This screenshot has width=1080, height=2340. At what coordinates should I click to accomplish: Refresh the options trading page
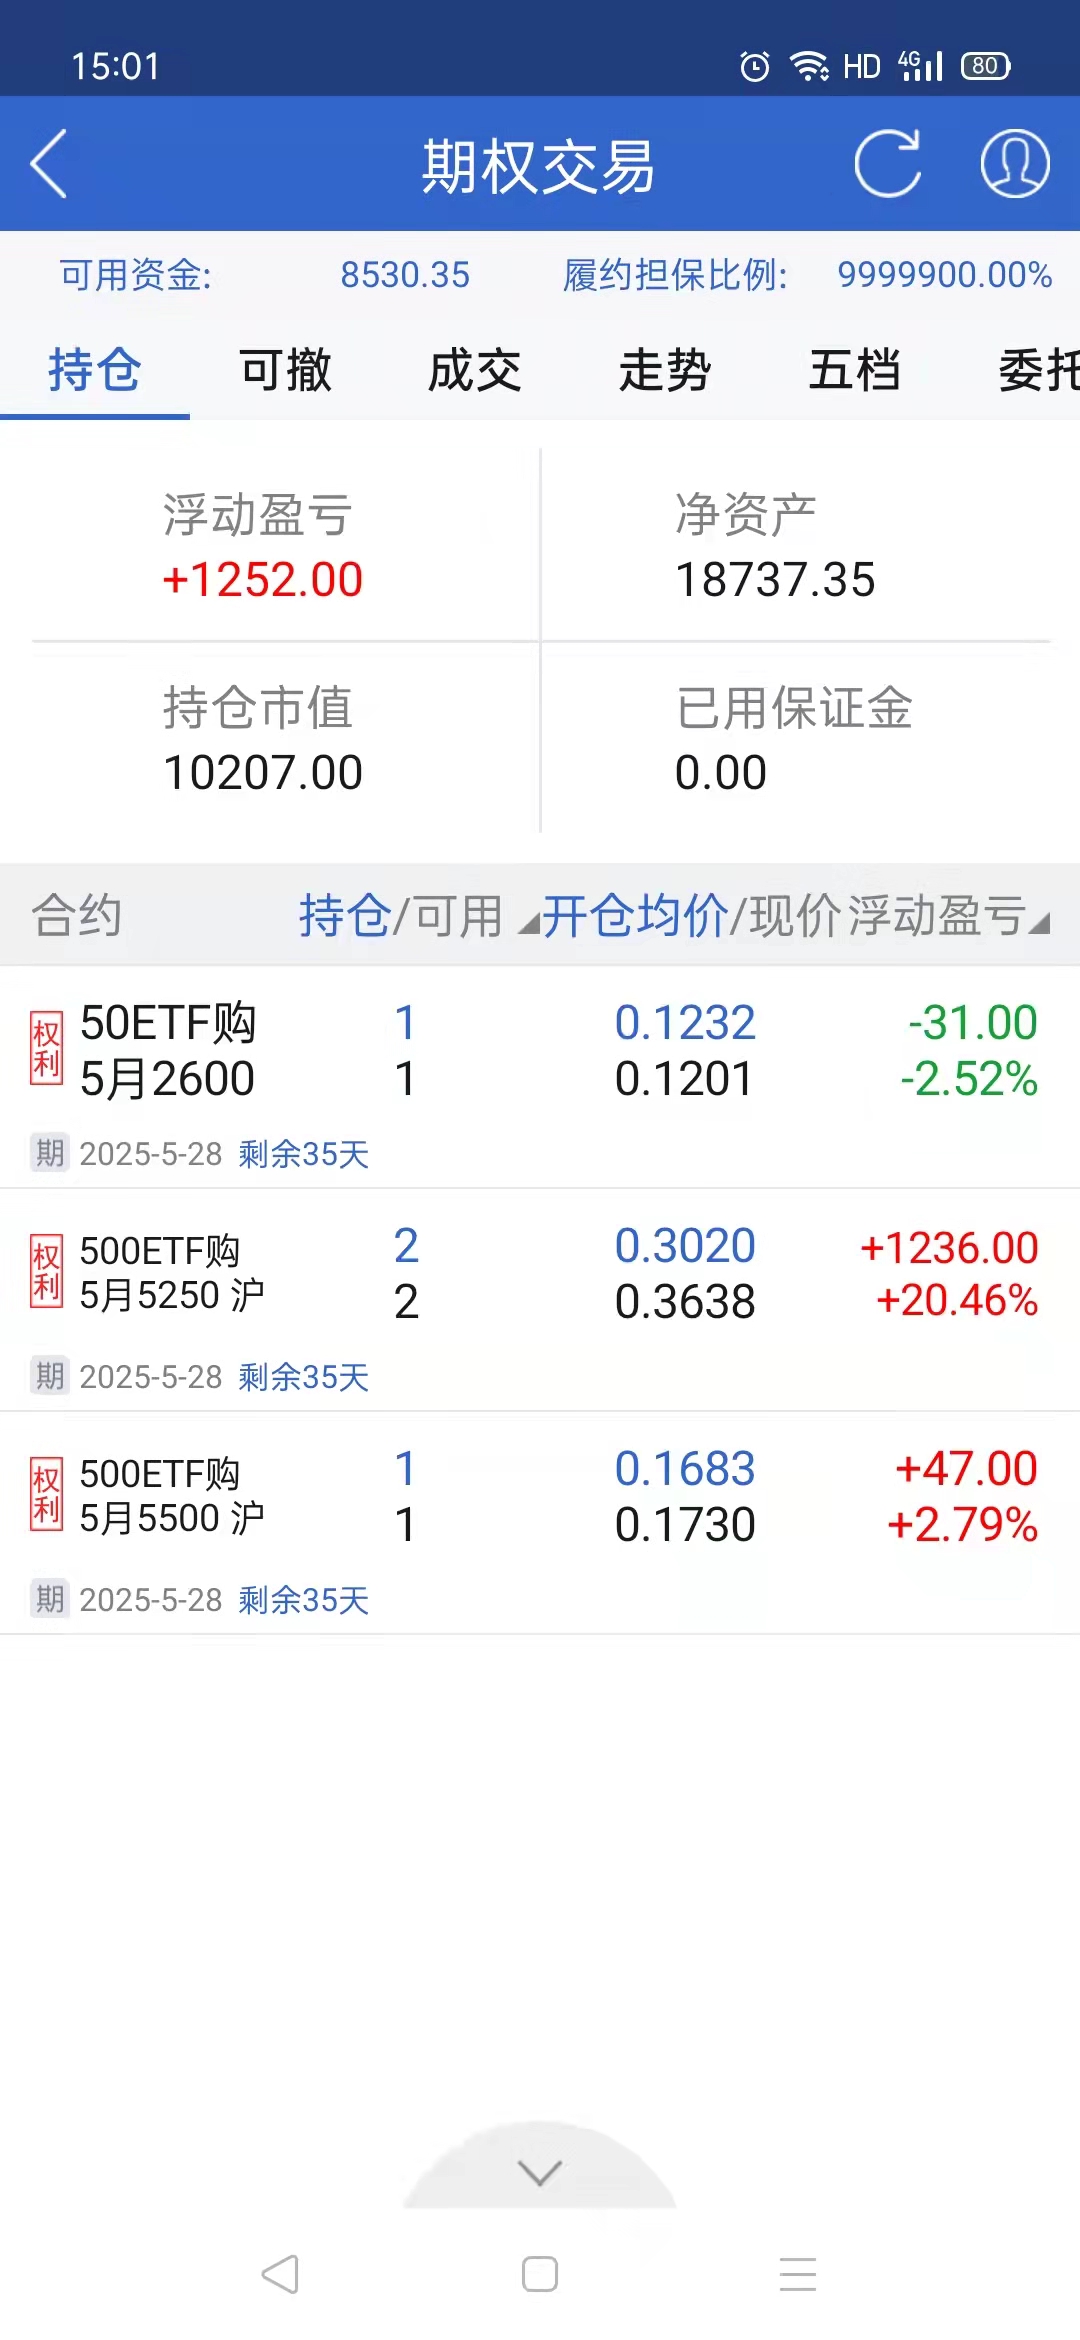click(x=887, y=164)
